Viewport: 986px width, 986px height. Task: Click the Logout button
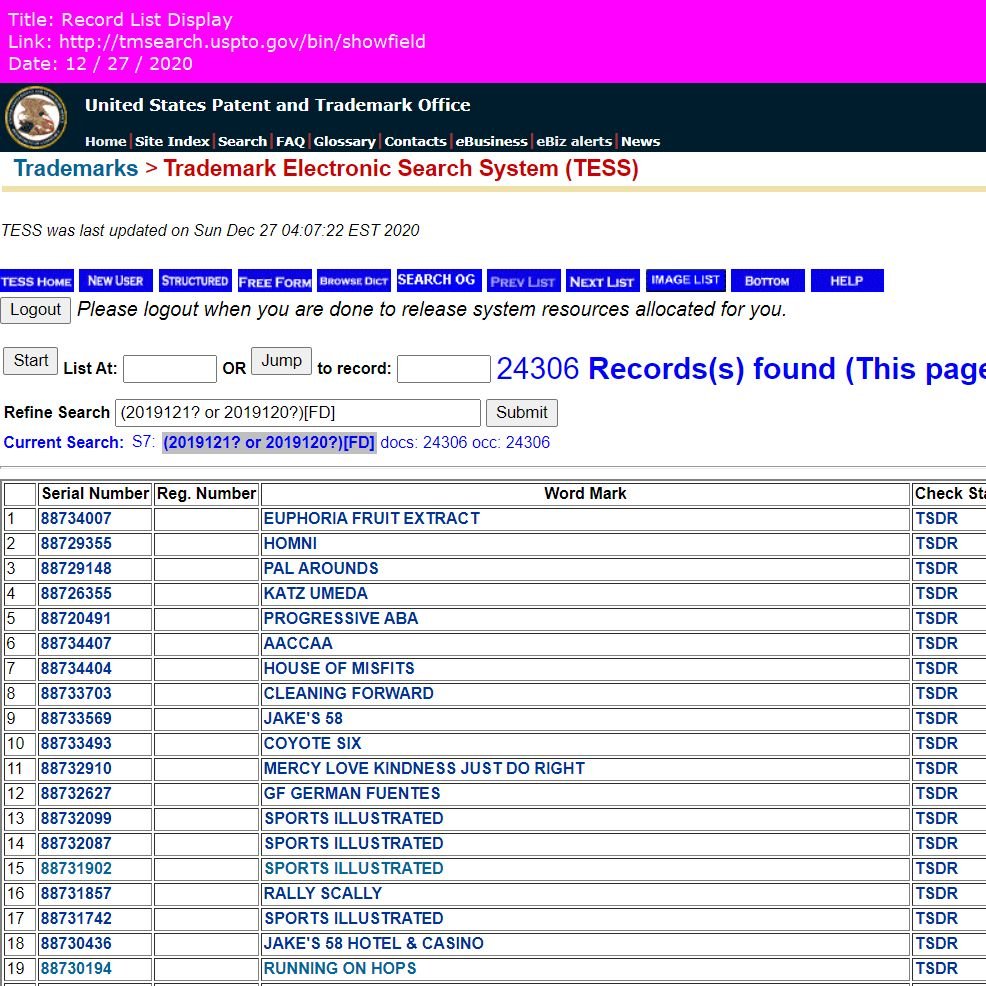click(x=35, y=310)
